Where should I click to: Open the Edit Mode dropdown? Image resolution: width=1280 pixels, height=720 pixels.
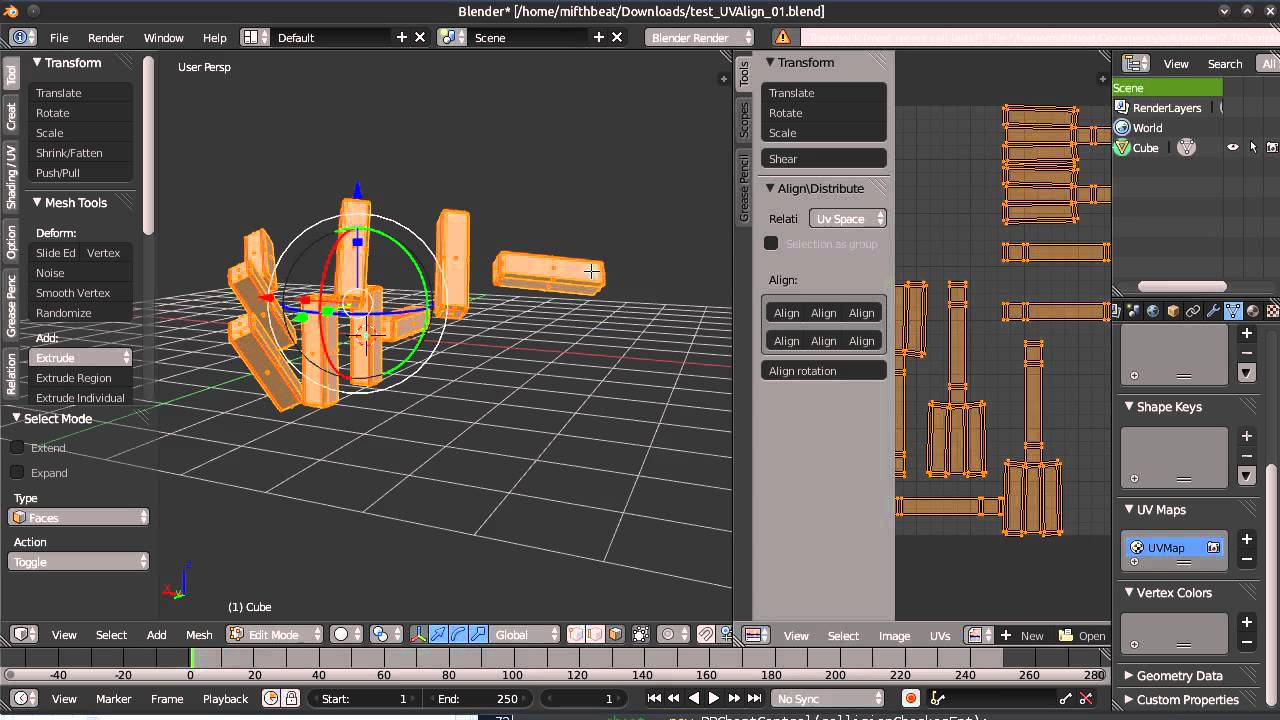tap(275, 634)
